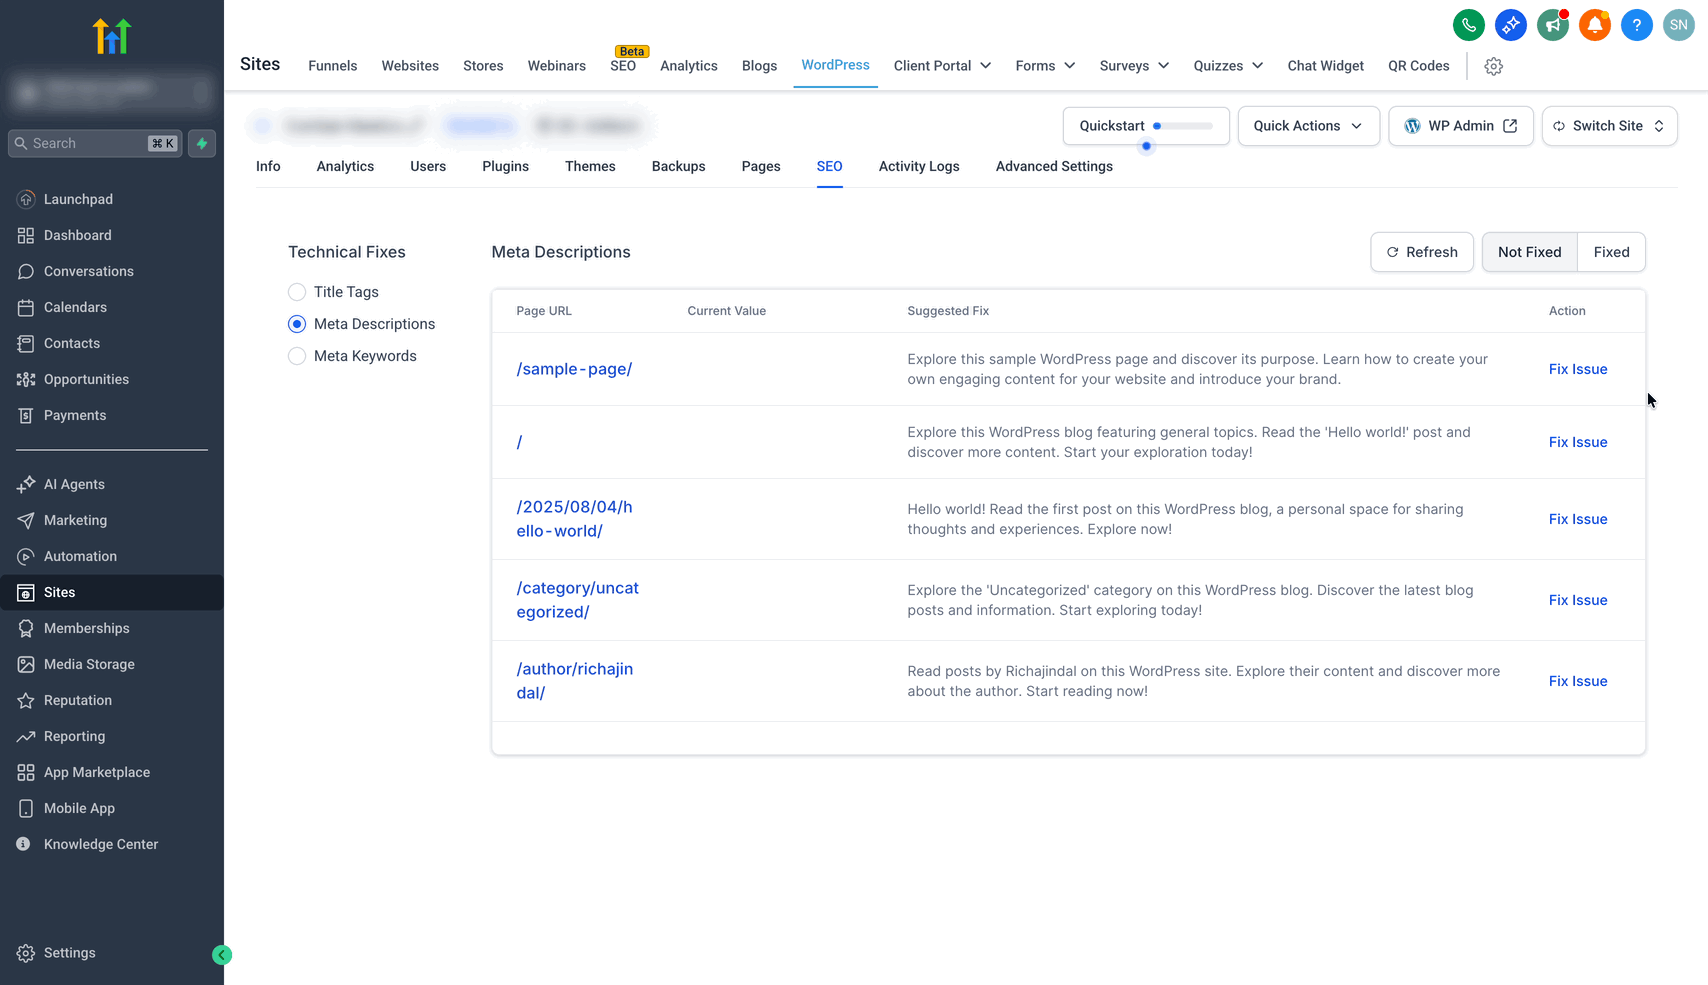Select the Meta Keywords radio button
The height and width of the screenshot is (985, 1708).
pyautogui.click(x=297, y=356)
